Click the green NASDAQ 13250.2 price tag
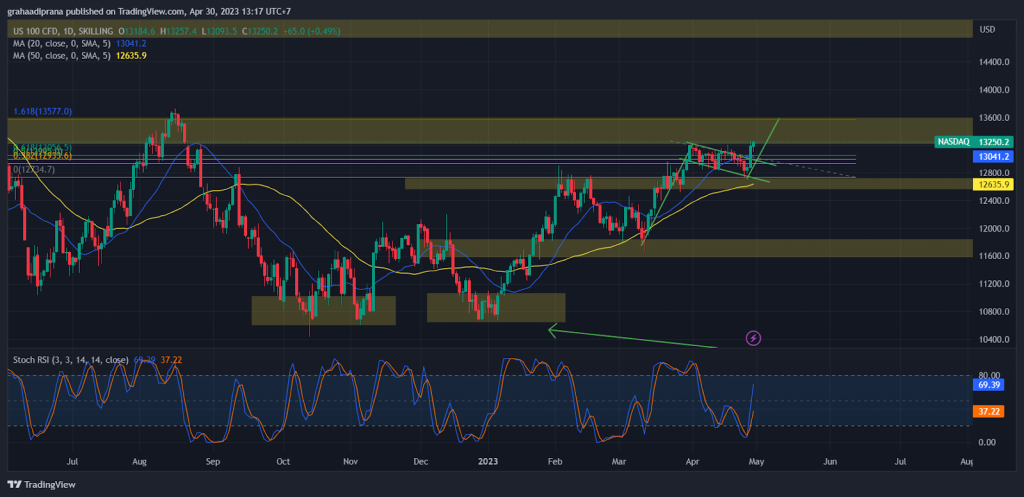Viewport: 1024px width, 497px height. (976, 141)
